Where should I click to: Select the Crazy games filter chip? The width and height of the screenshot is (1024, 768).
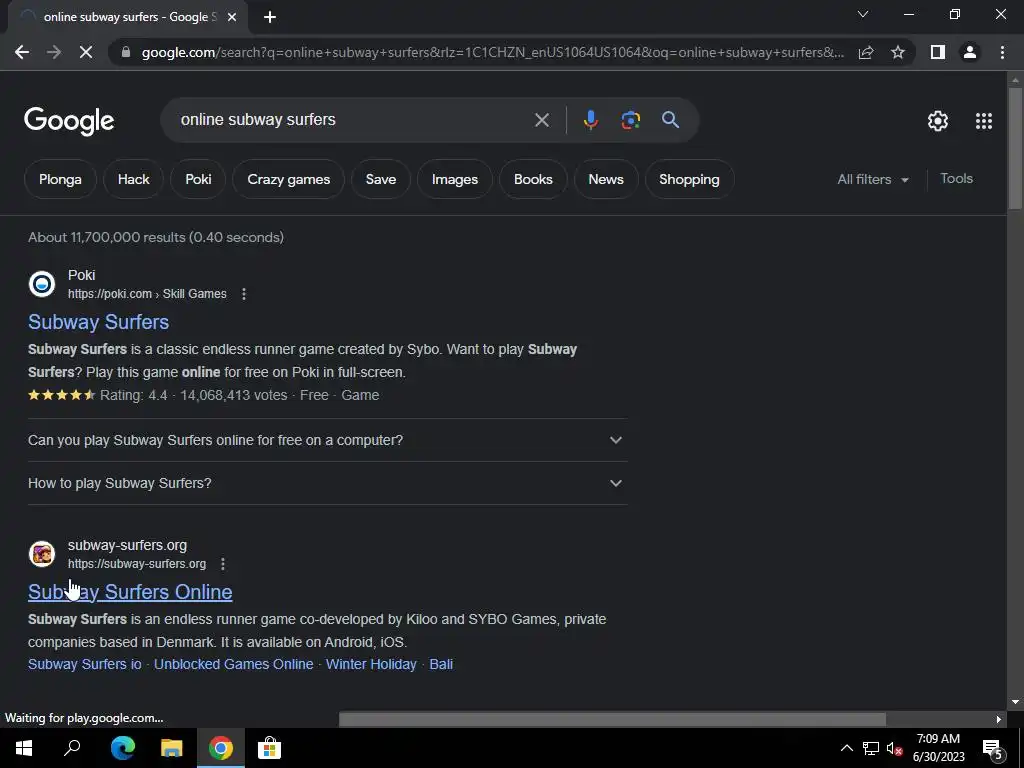click(289, 179)
